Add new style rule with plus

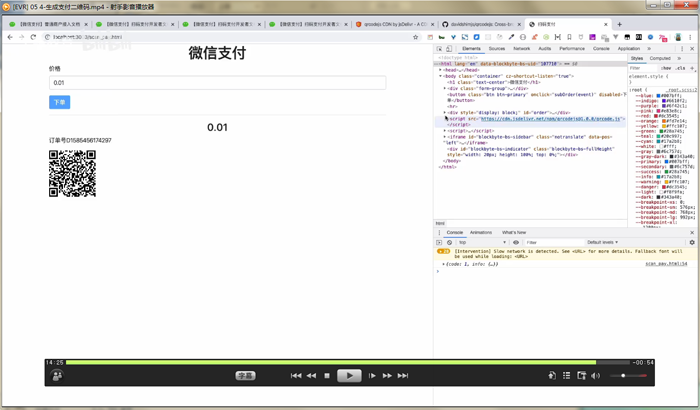pyautogui.click(x=692, y=68)
